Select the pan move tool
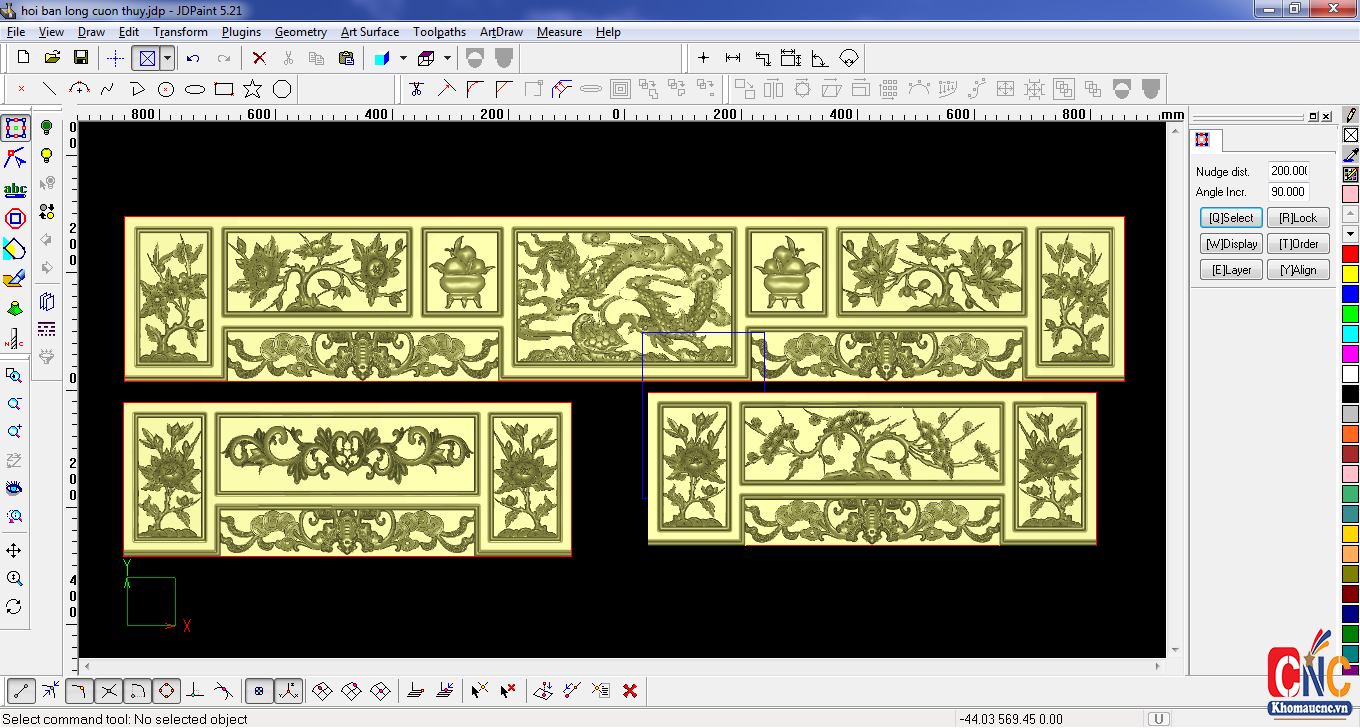 coord(14,551)
